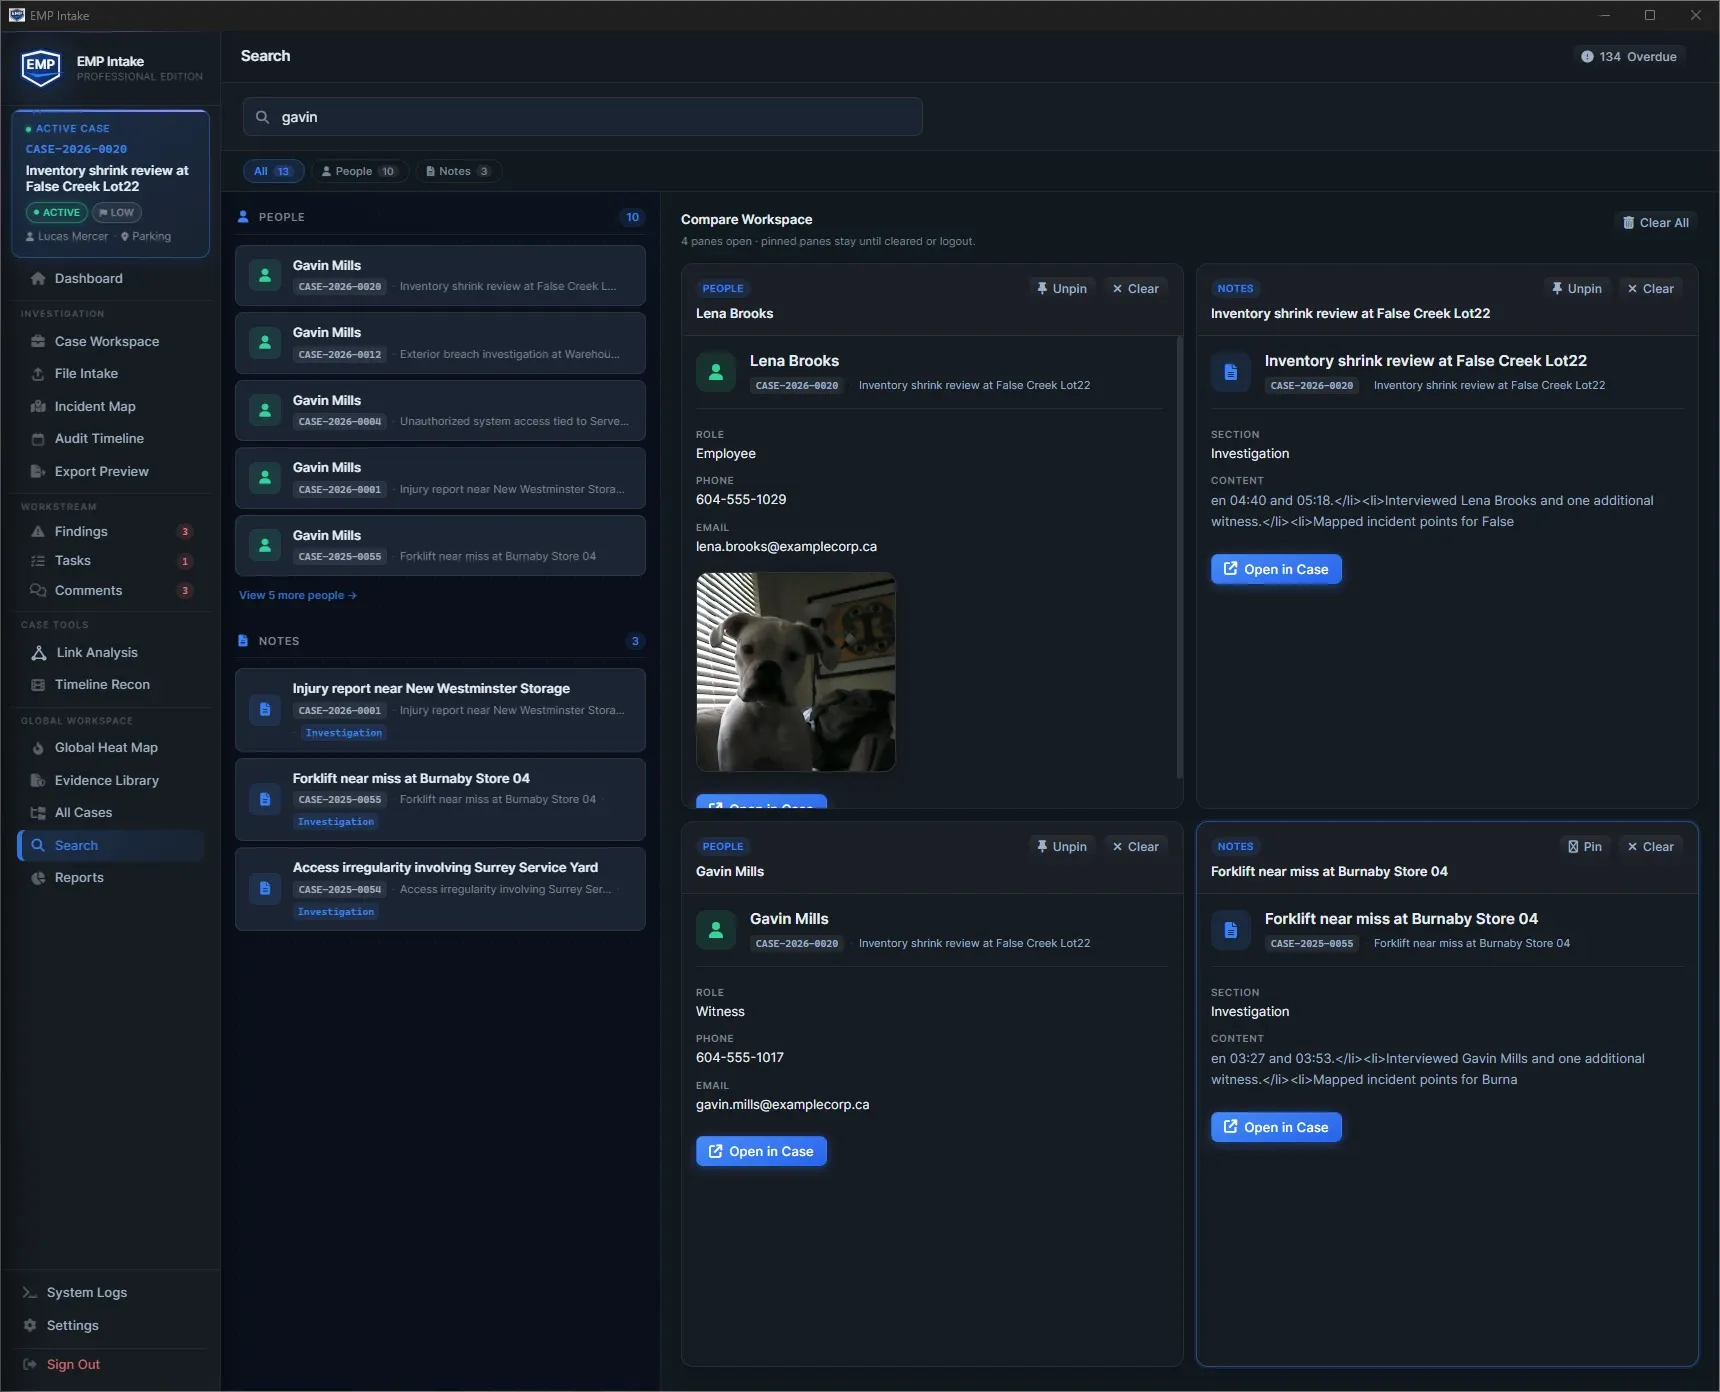Click the dog photo thumbnail in Lena Brooks pane

coord(796,672)
